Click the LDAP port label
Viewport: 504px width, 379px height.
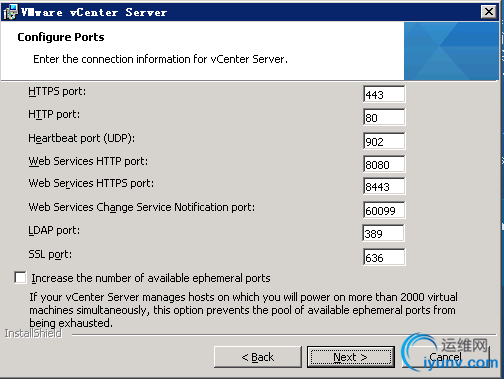coord(54,230)
